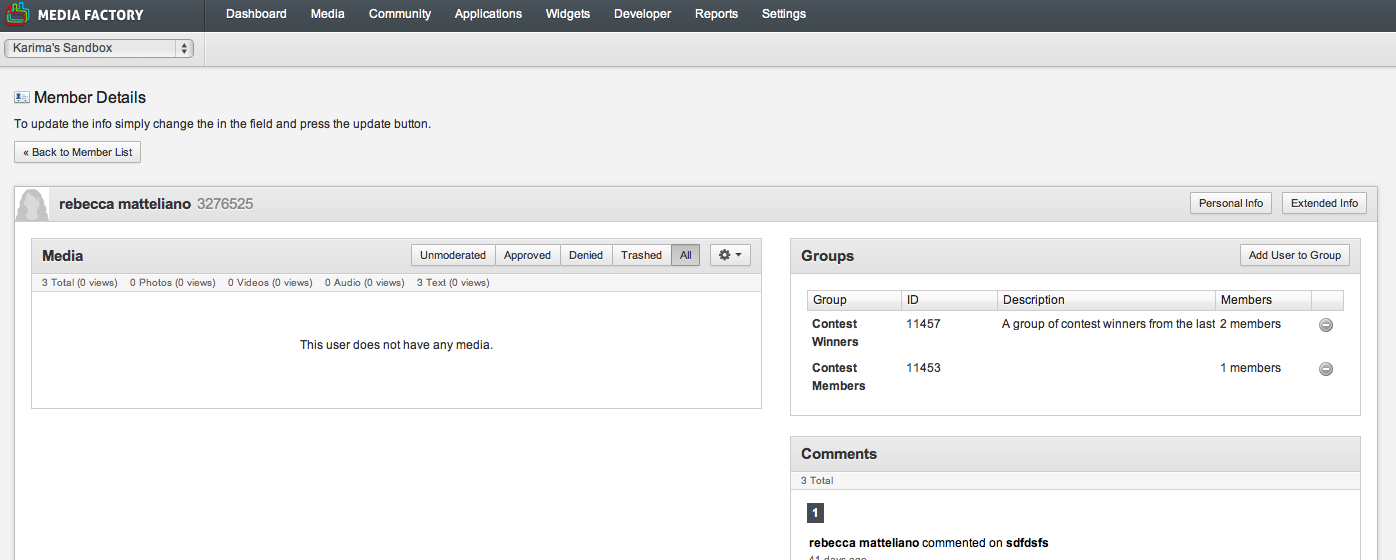This screenshot has height=560, width=1396.
Task: Click '0 Audio (0 views)' stat
Action: pyautogui.click(x=365, y=283)
